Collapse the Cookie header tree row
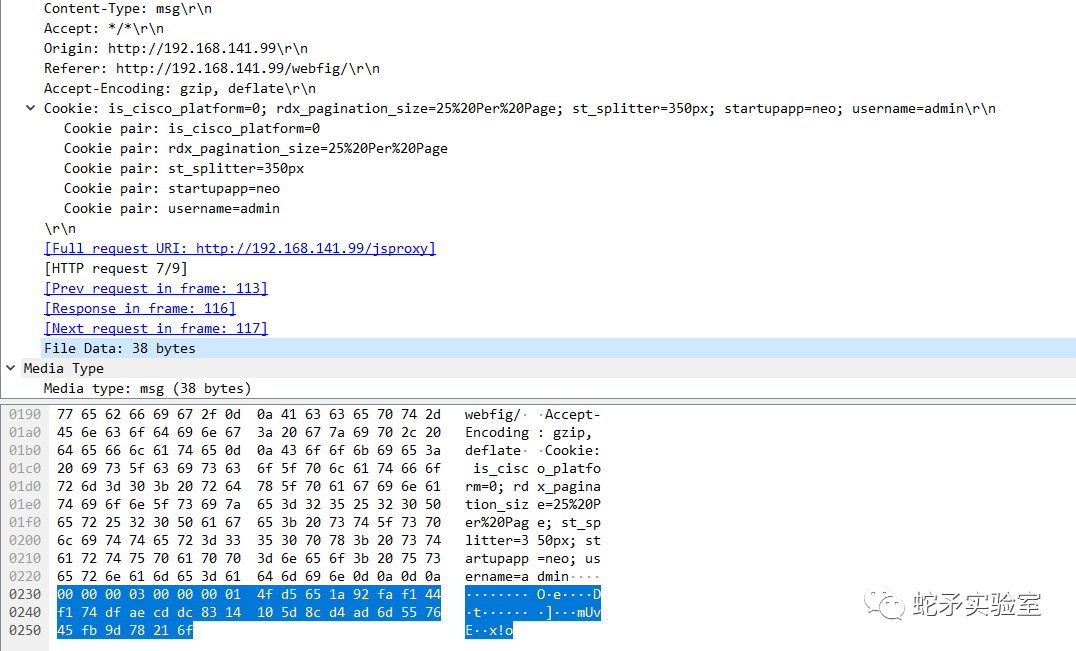The height and width of the screenshot is (651, 1076). click(x=30, y=108)
